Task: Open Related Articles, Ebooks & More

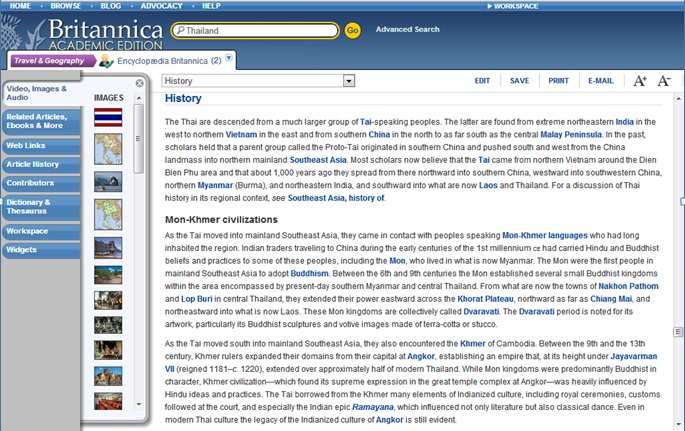Action: 41,121
